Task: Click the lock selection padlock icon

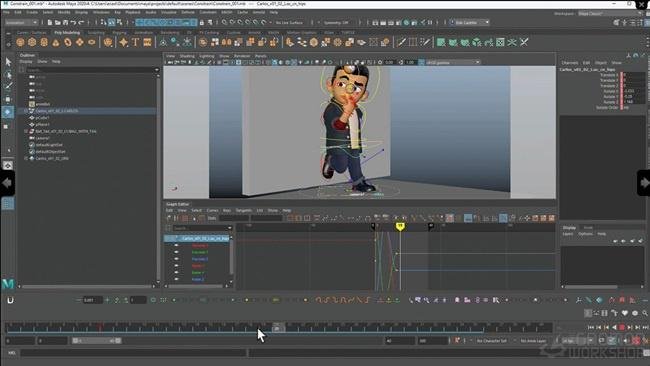Action: (x=202, y=22)
